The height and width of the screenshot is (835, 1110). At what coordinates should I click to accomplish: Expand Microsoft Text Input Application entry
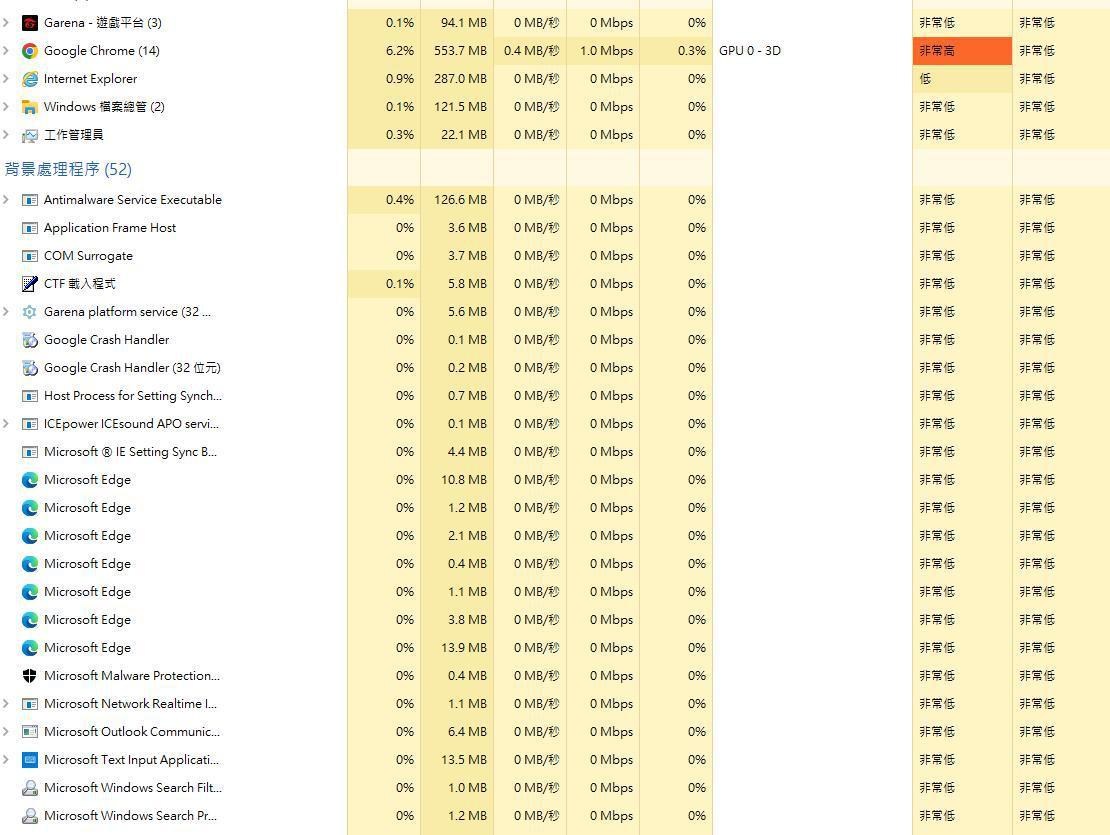[x=6, y=760]
